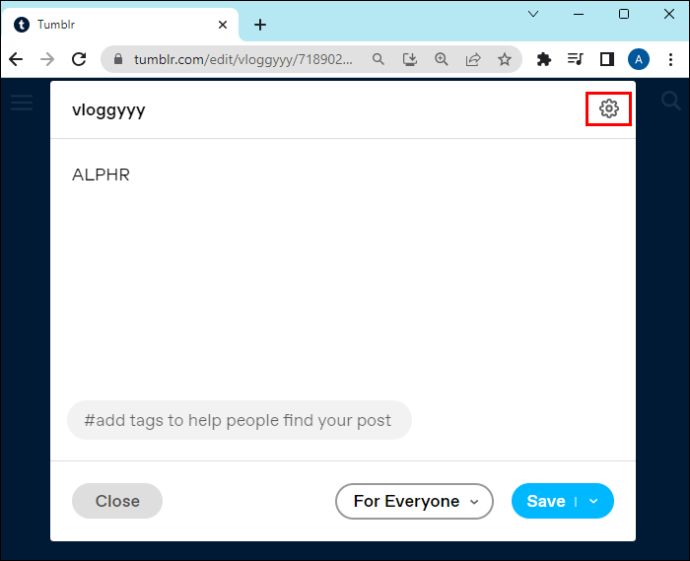The height and width of the screenshot is (561, 690).
Task: Bookmark this page with the star icon
Action: click(504, 59)
